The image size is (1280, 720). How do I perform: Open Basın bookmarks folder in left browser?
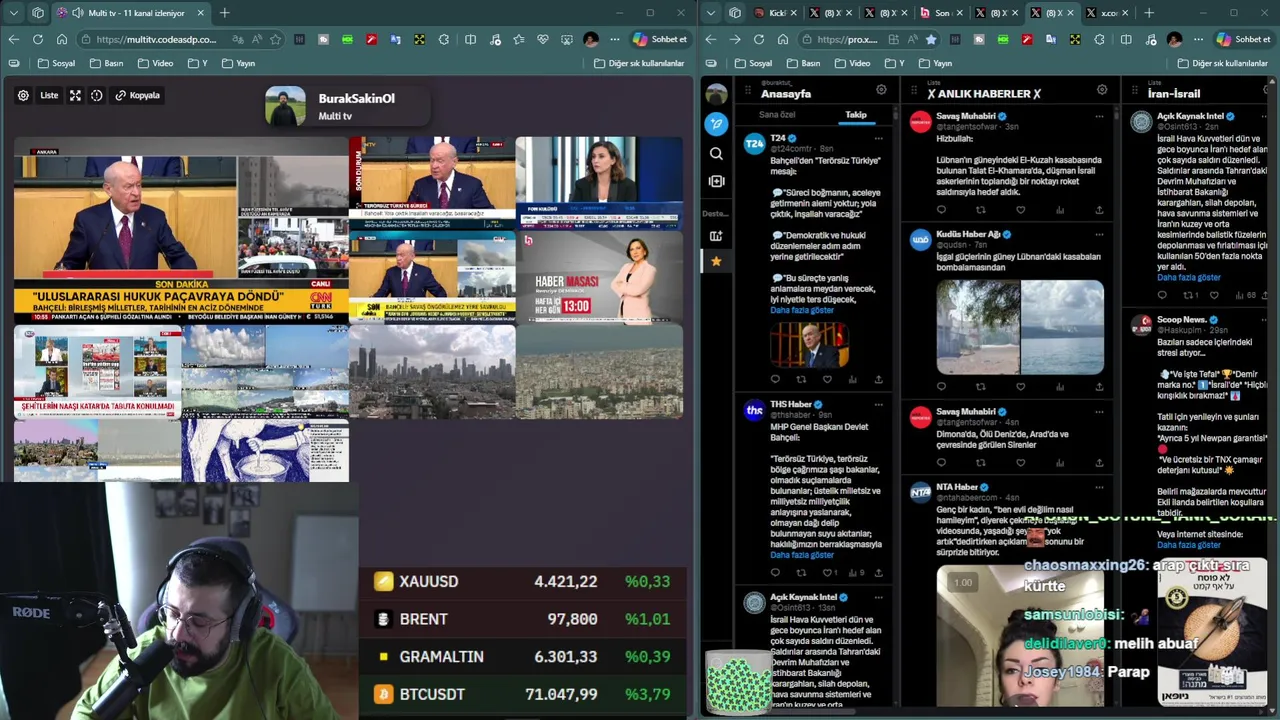tap(107, 63)
